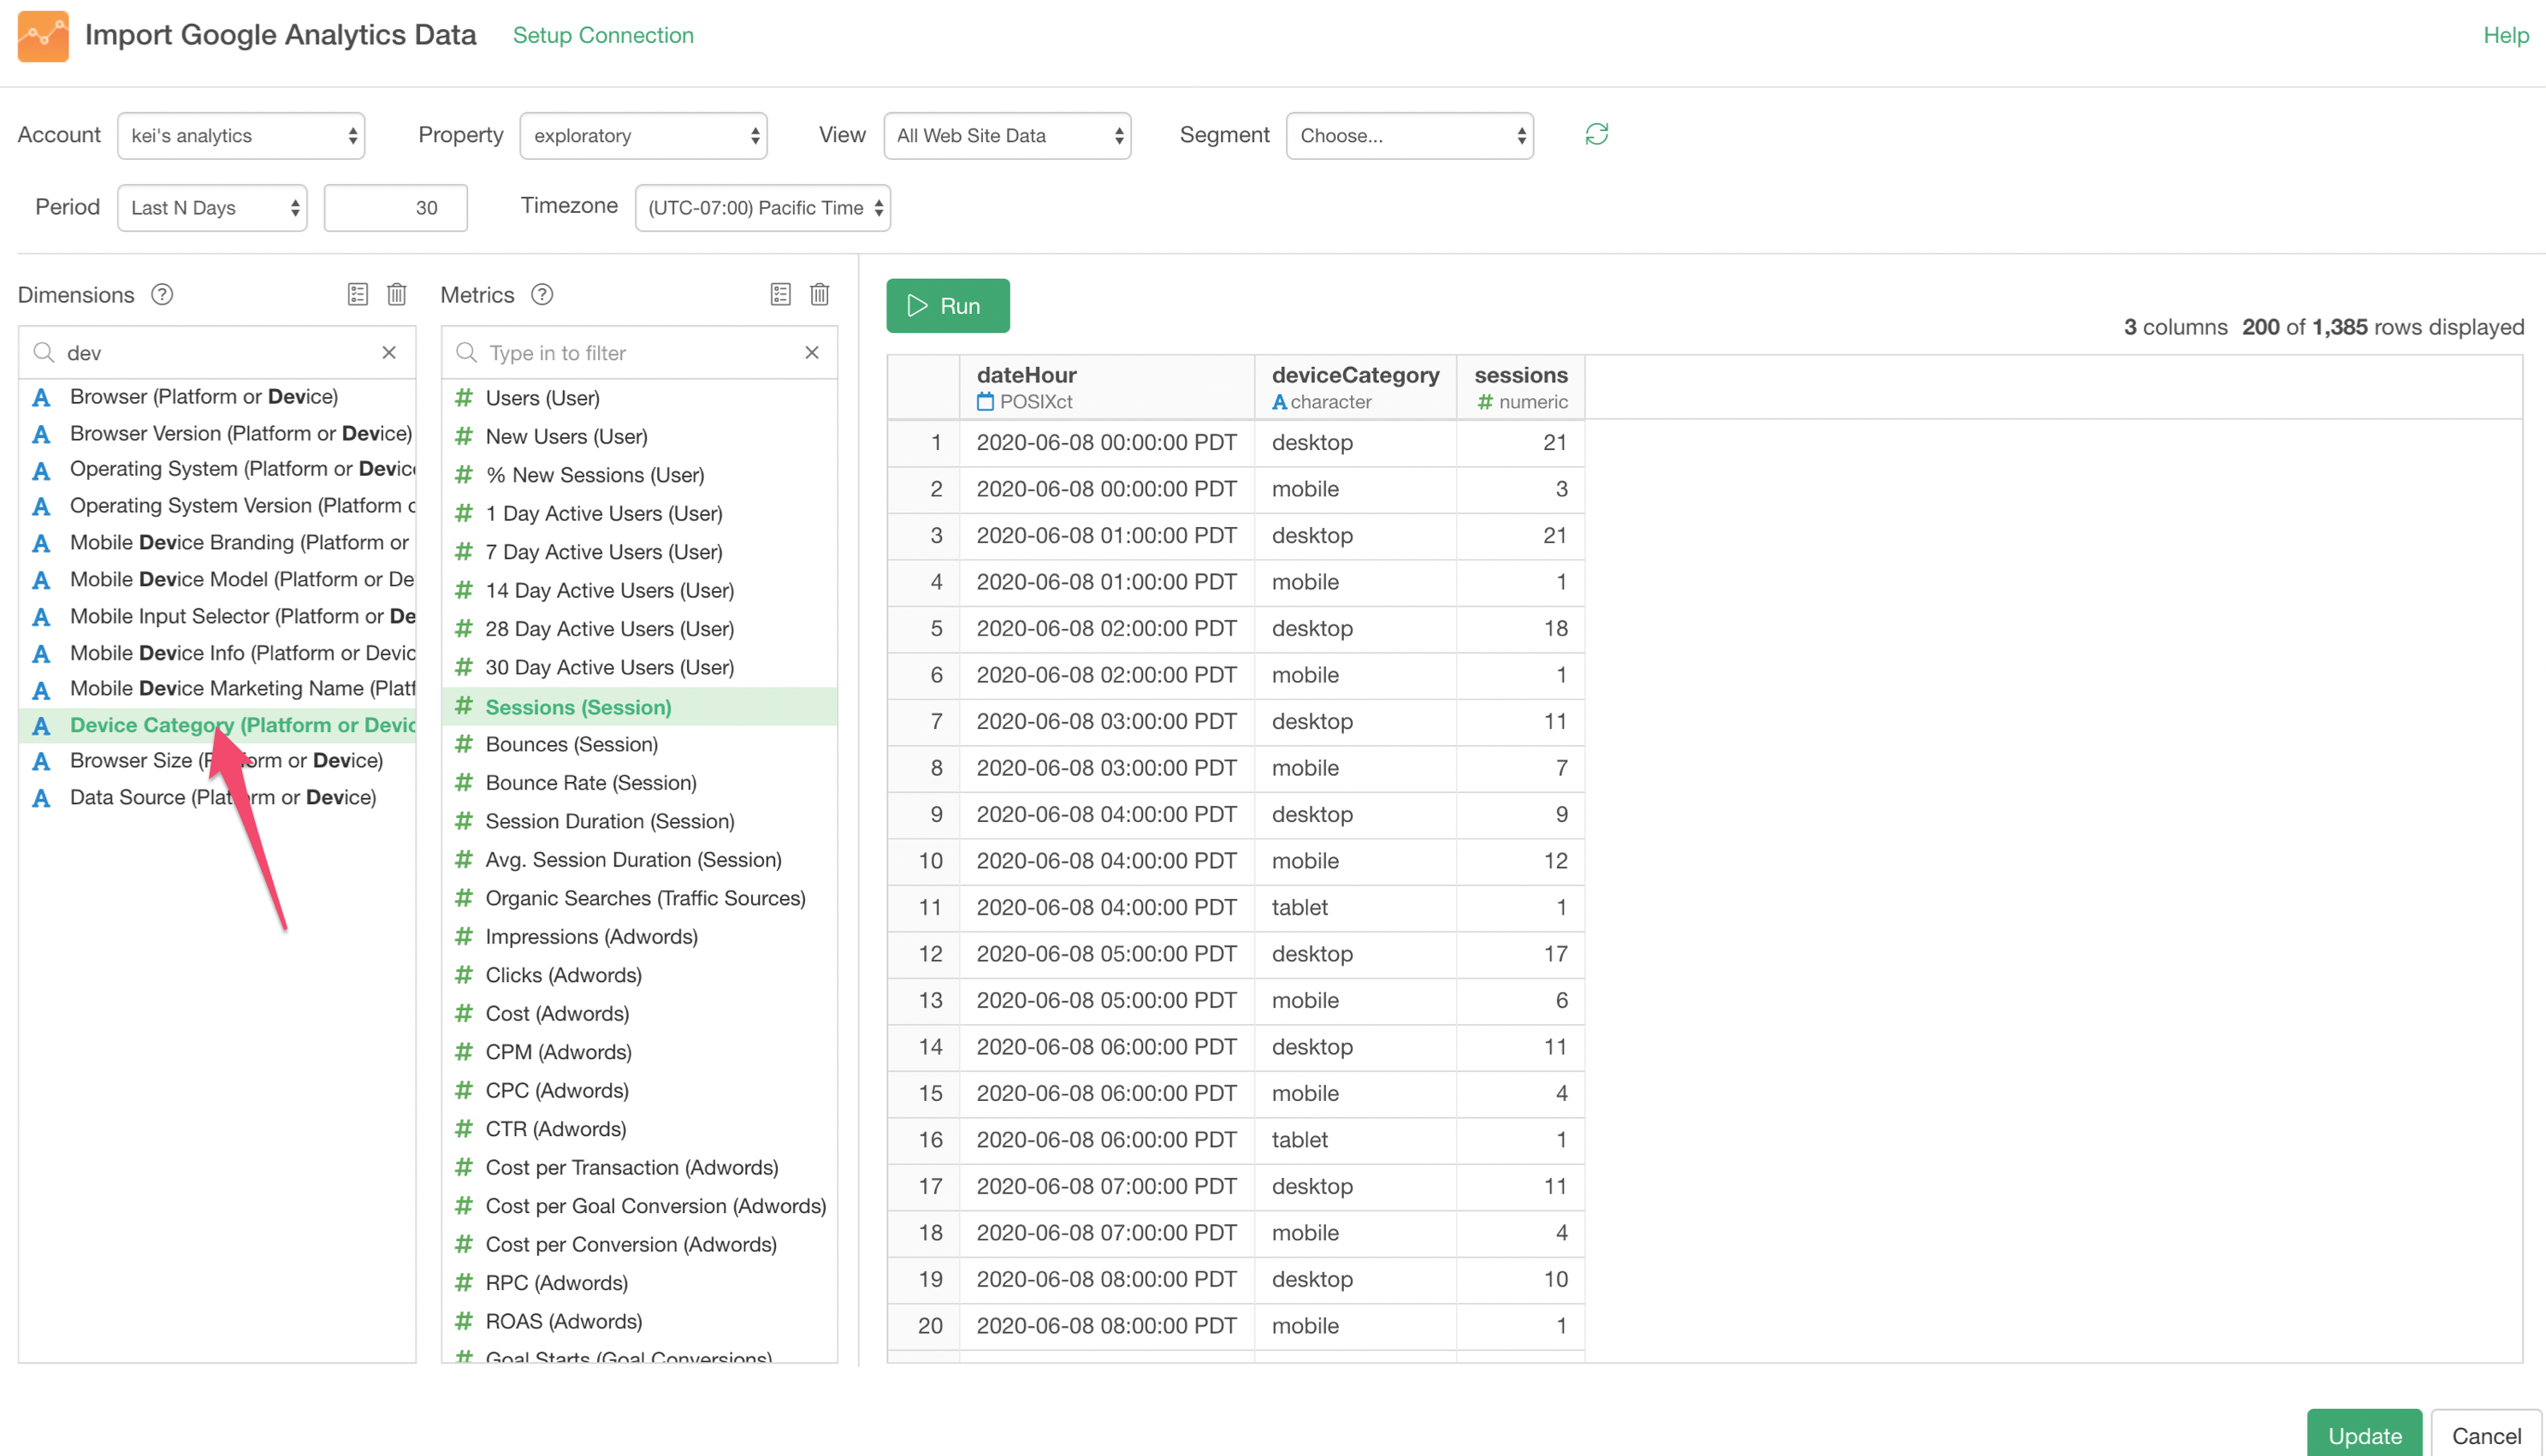Select Avg. Session Duration metric

pos(640,860)
